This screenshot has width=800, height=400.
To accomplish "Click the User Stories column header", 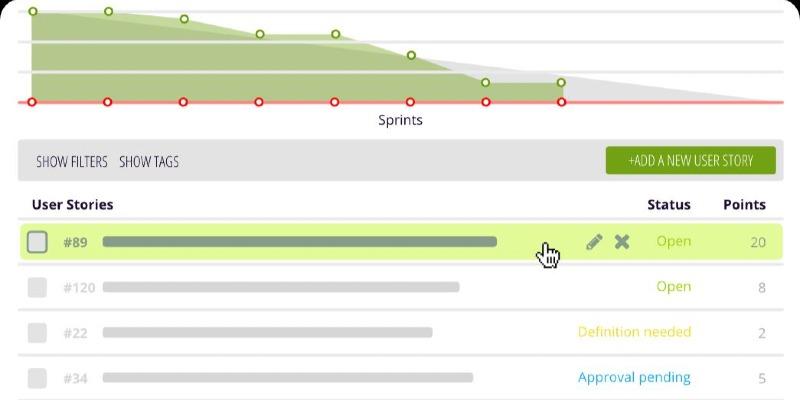I will click(x=72, y=205).
